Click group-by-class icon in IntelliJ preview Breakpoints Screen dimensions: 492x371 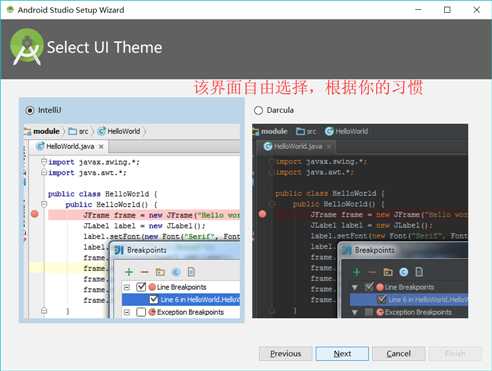tap(176, 272)
